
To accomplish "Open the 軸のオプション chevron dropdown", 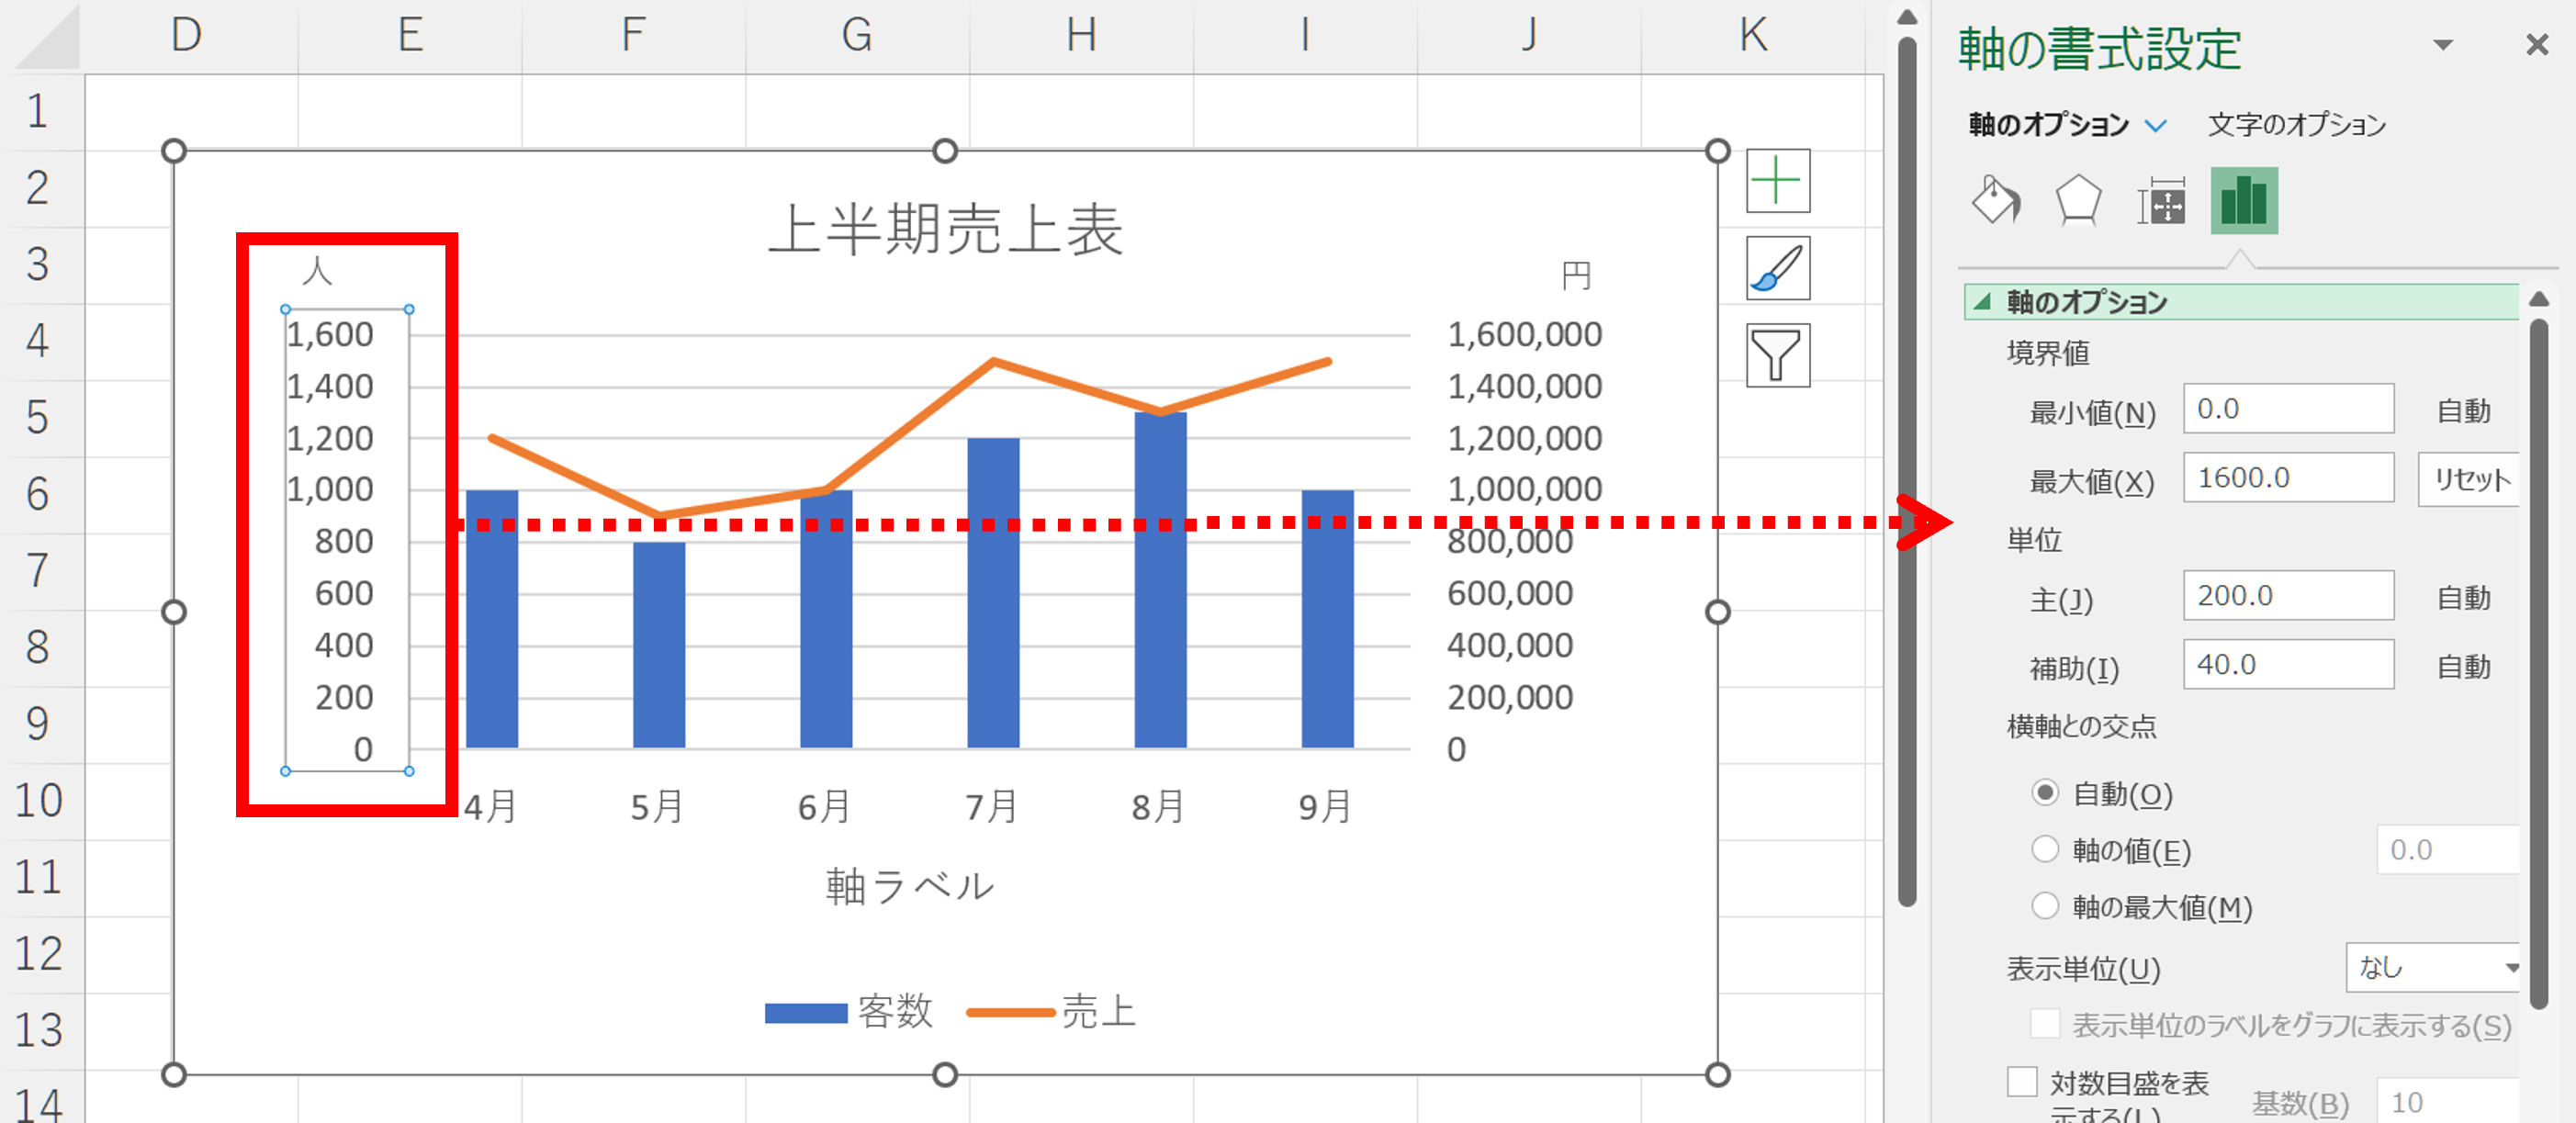I will pyautogui.click(x=2157, y=125).
